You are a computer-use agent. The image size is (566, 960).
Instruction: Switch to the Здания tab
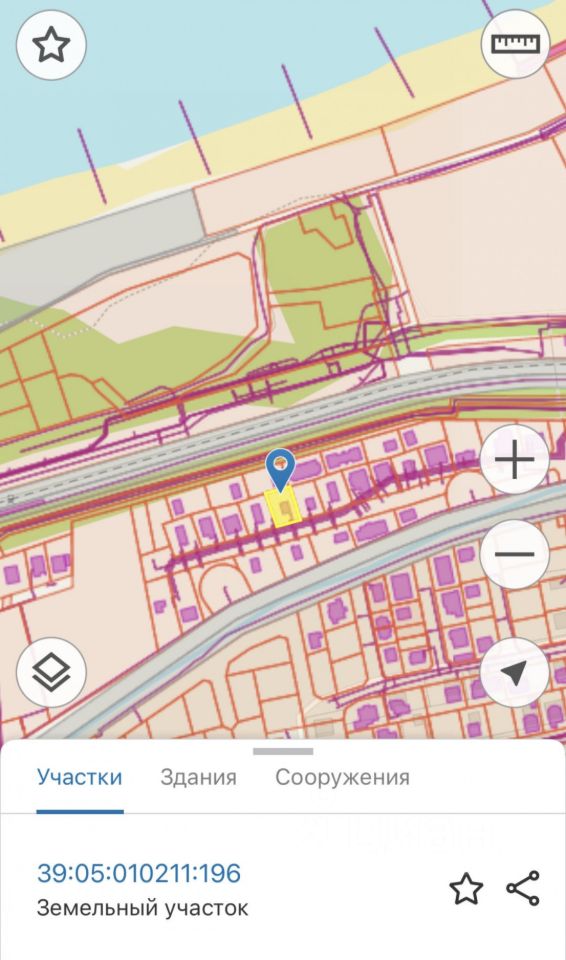pyautogui.click(x=198, y=777)
